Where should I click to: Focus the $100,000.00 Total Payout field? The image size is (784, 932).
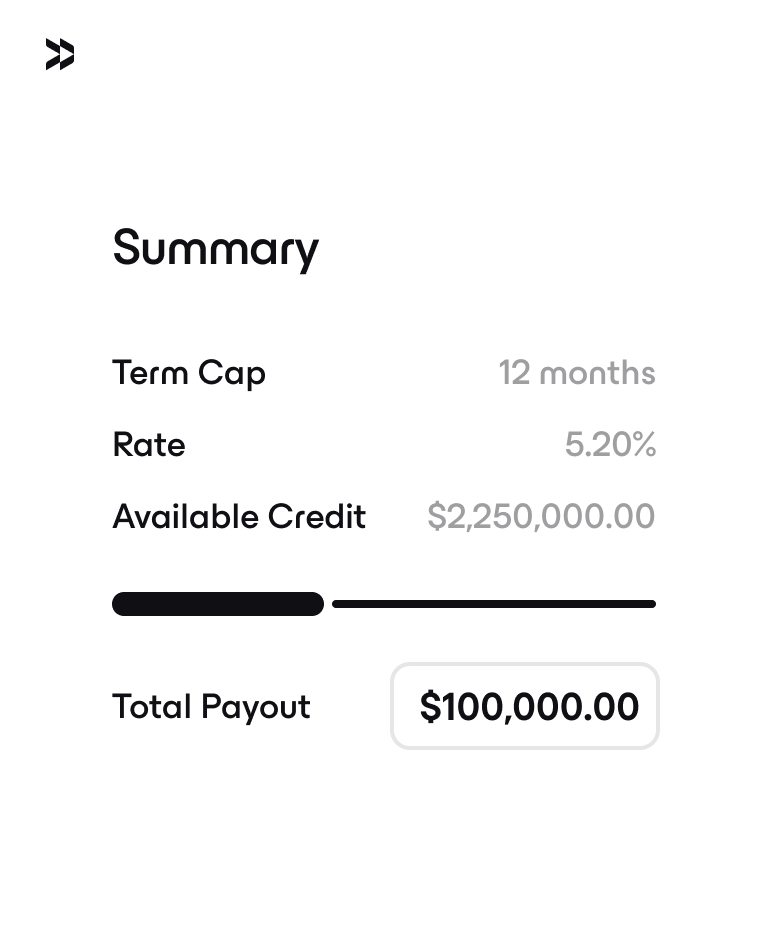pos(525,706)
